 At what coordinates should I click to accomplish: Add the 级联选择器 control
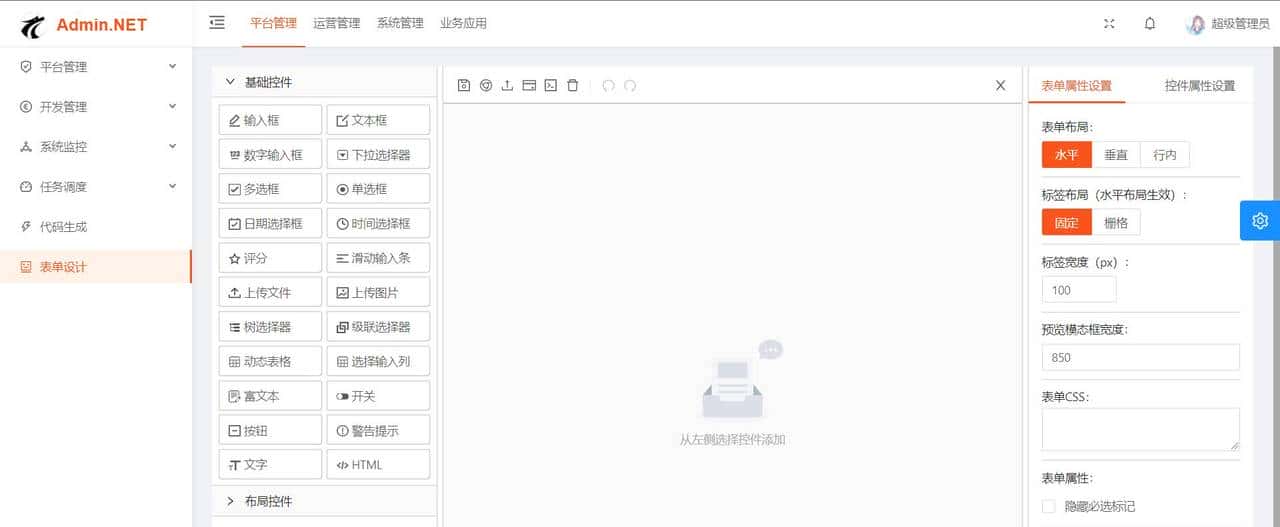click(378, 327)
